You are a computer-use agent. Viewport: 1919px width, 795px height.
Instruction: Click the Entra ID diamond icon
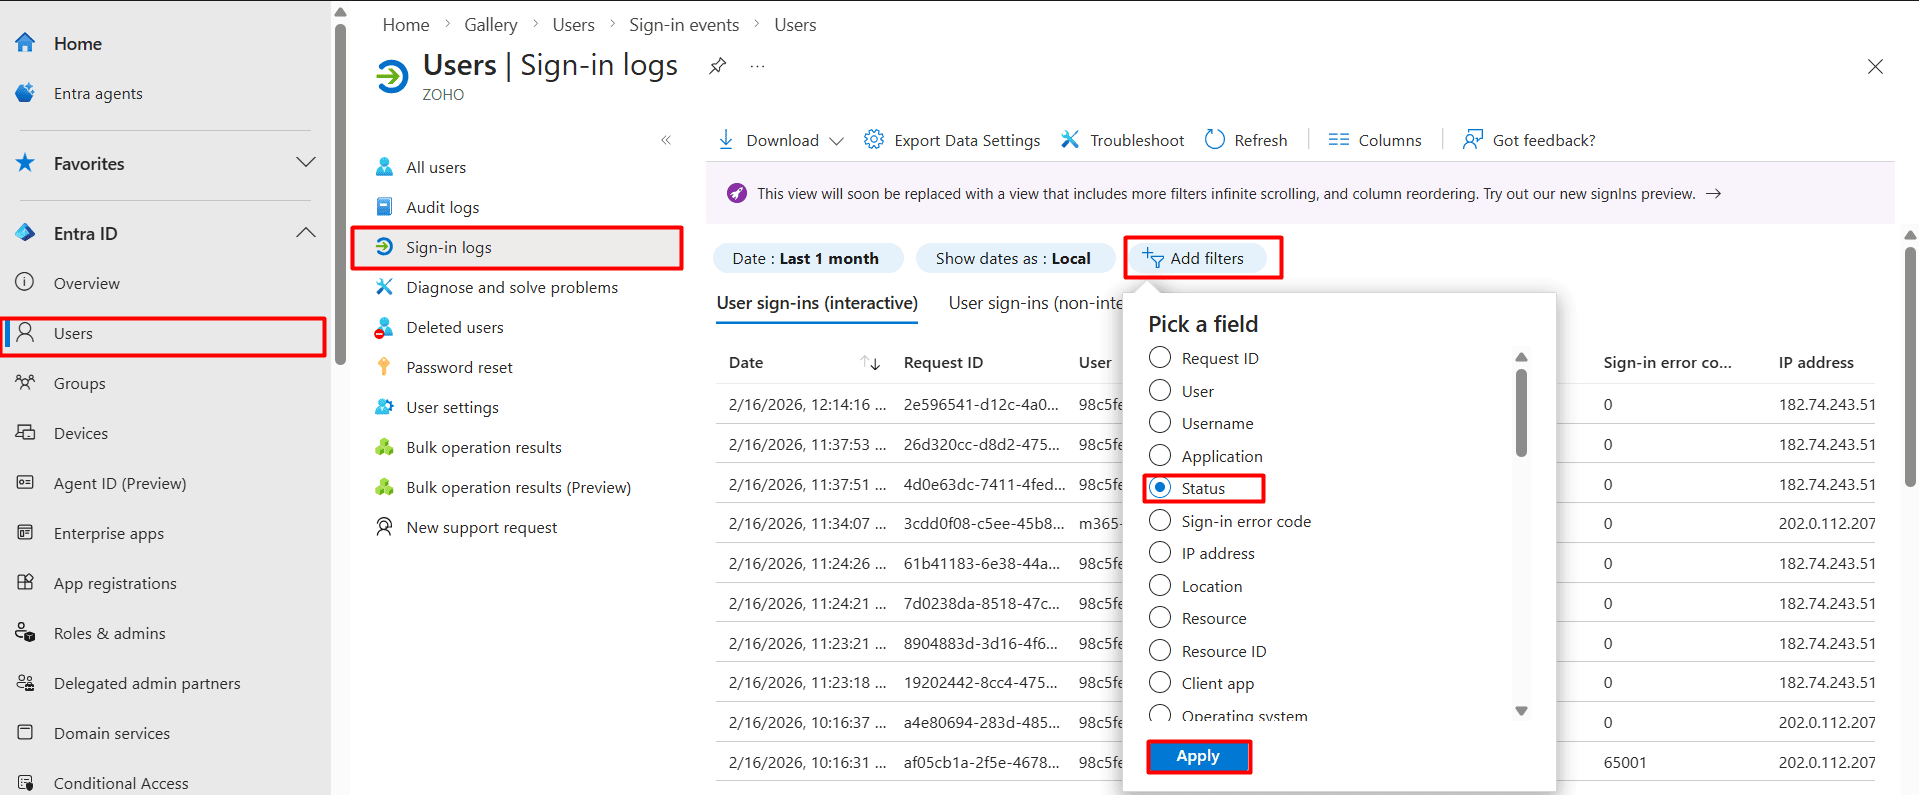[25, 233]
